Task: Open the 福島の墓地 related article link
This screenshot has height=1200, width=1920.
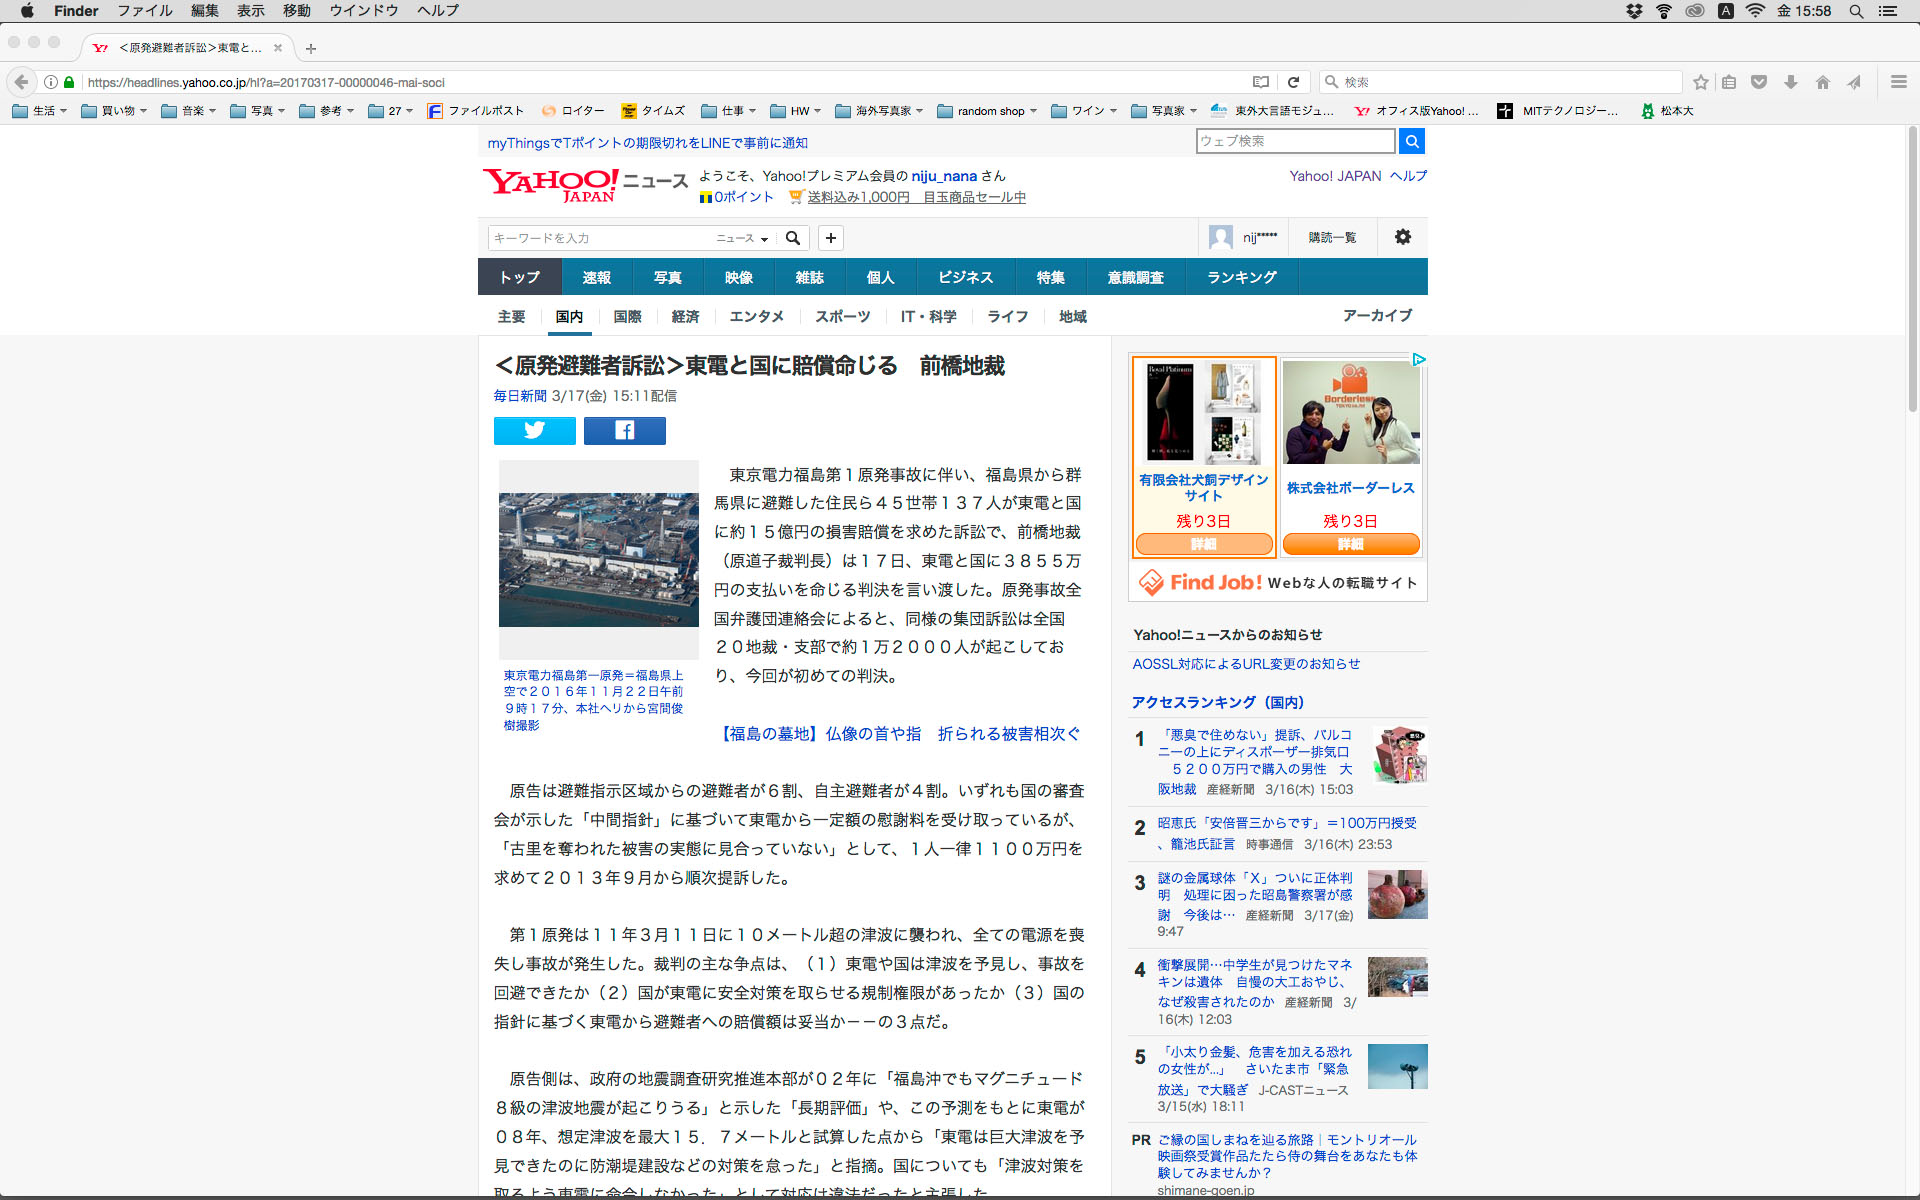Action: coord(900,734)
